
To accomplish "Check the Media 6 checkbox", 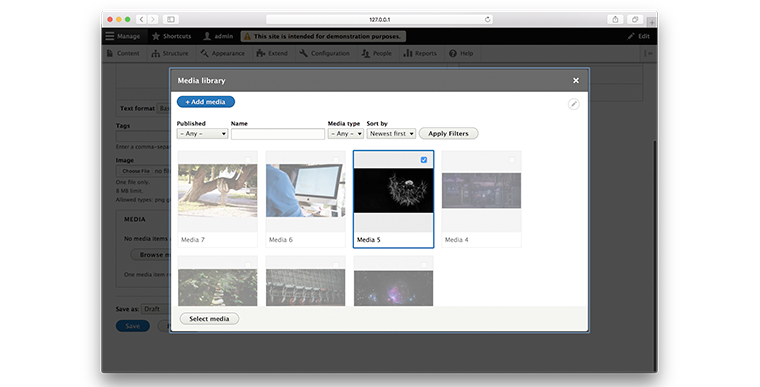I will [x=336, y=160].
